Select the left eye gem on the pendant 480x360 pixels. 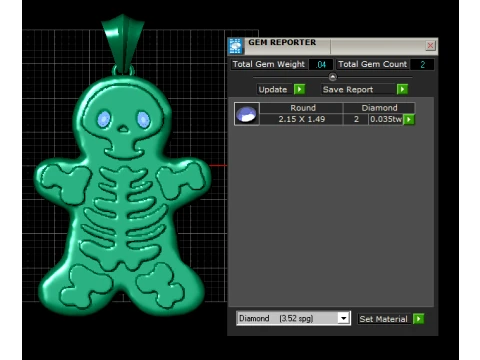pos(104,119)
